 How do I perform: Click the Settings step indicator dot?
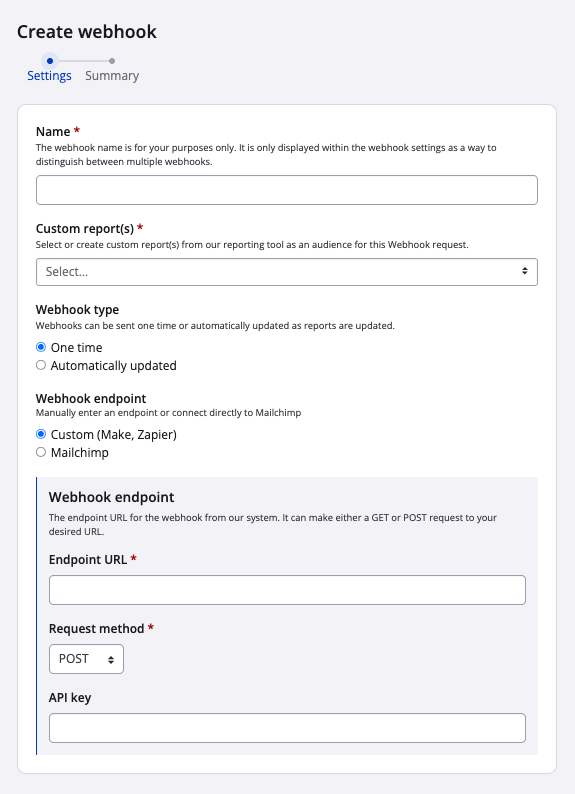click(50, 61)
